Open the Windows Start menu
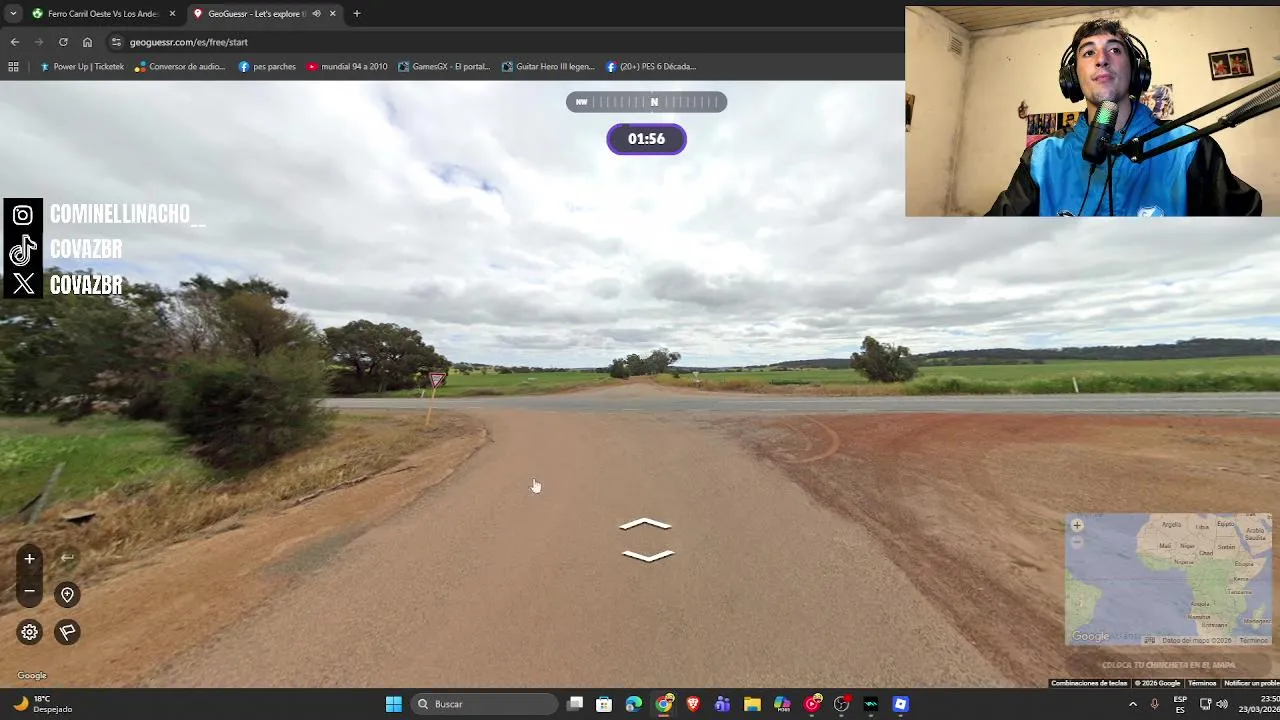Image resolution: width=1280 pixels, height=720 pixels. point(394,704)
